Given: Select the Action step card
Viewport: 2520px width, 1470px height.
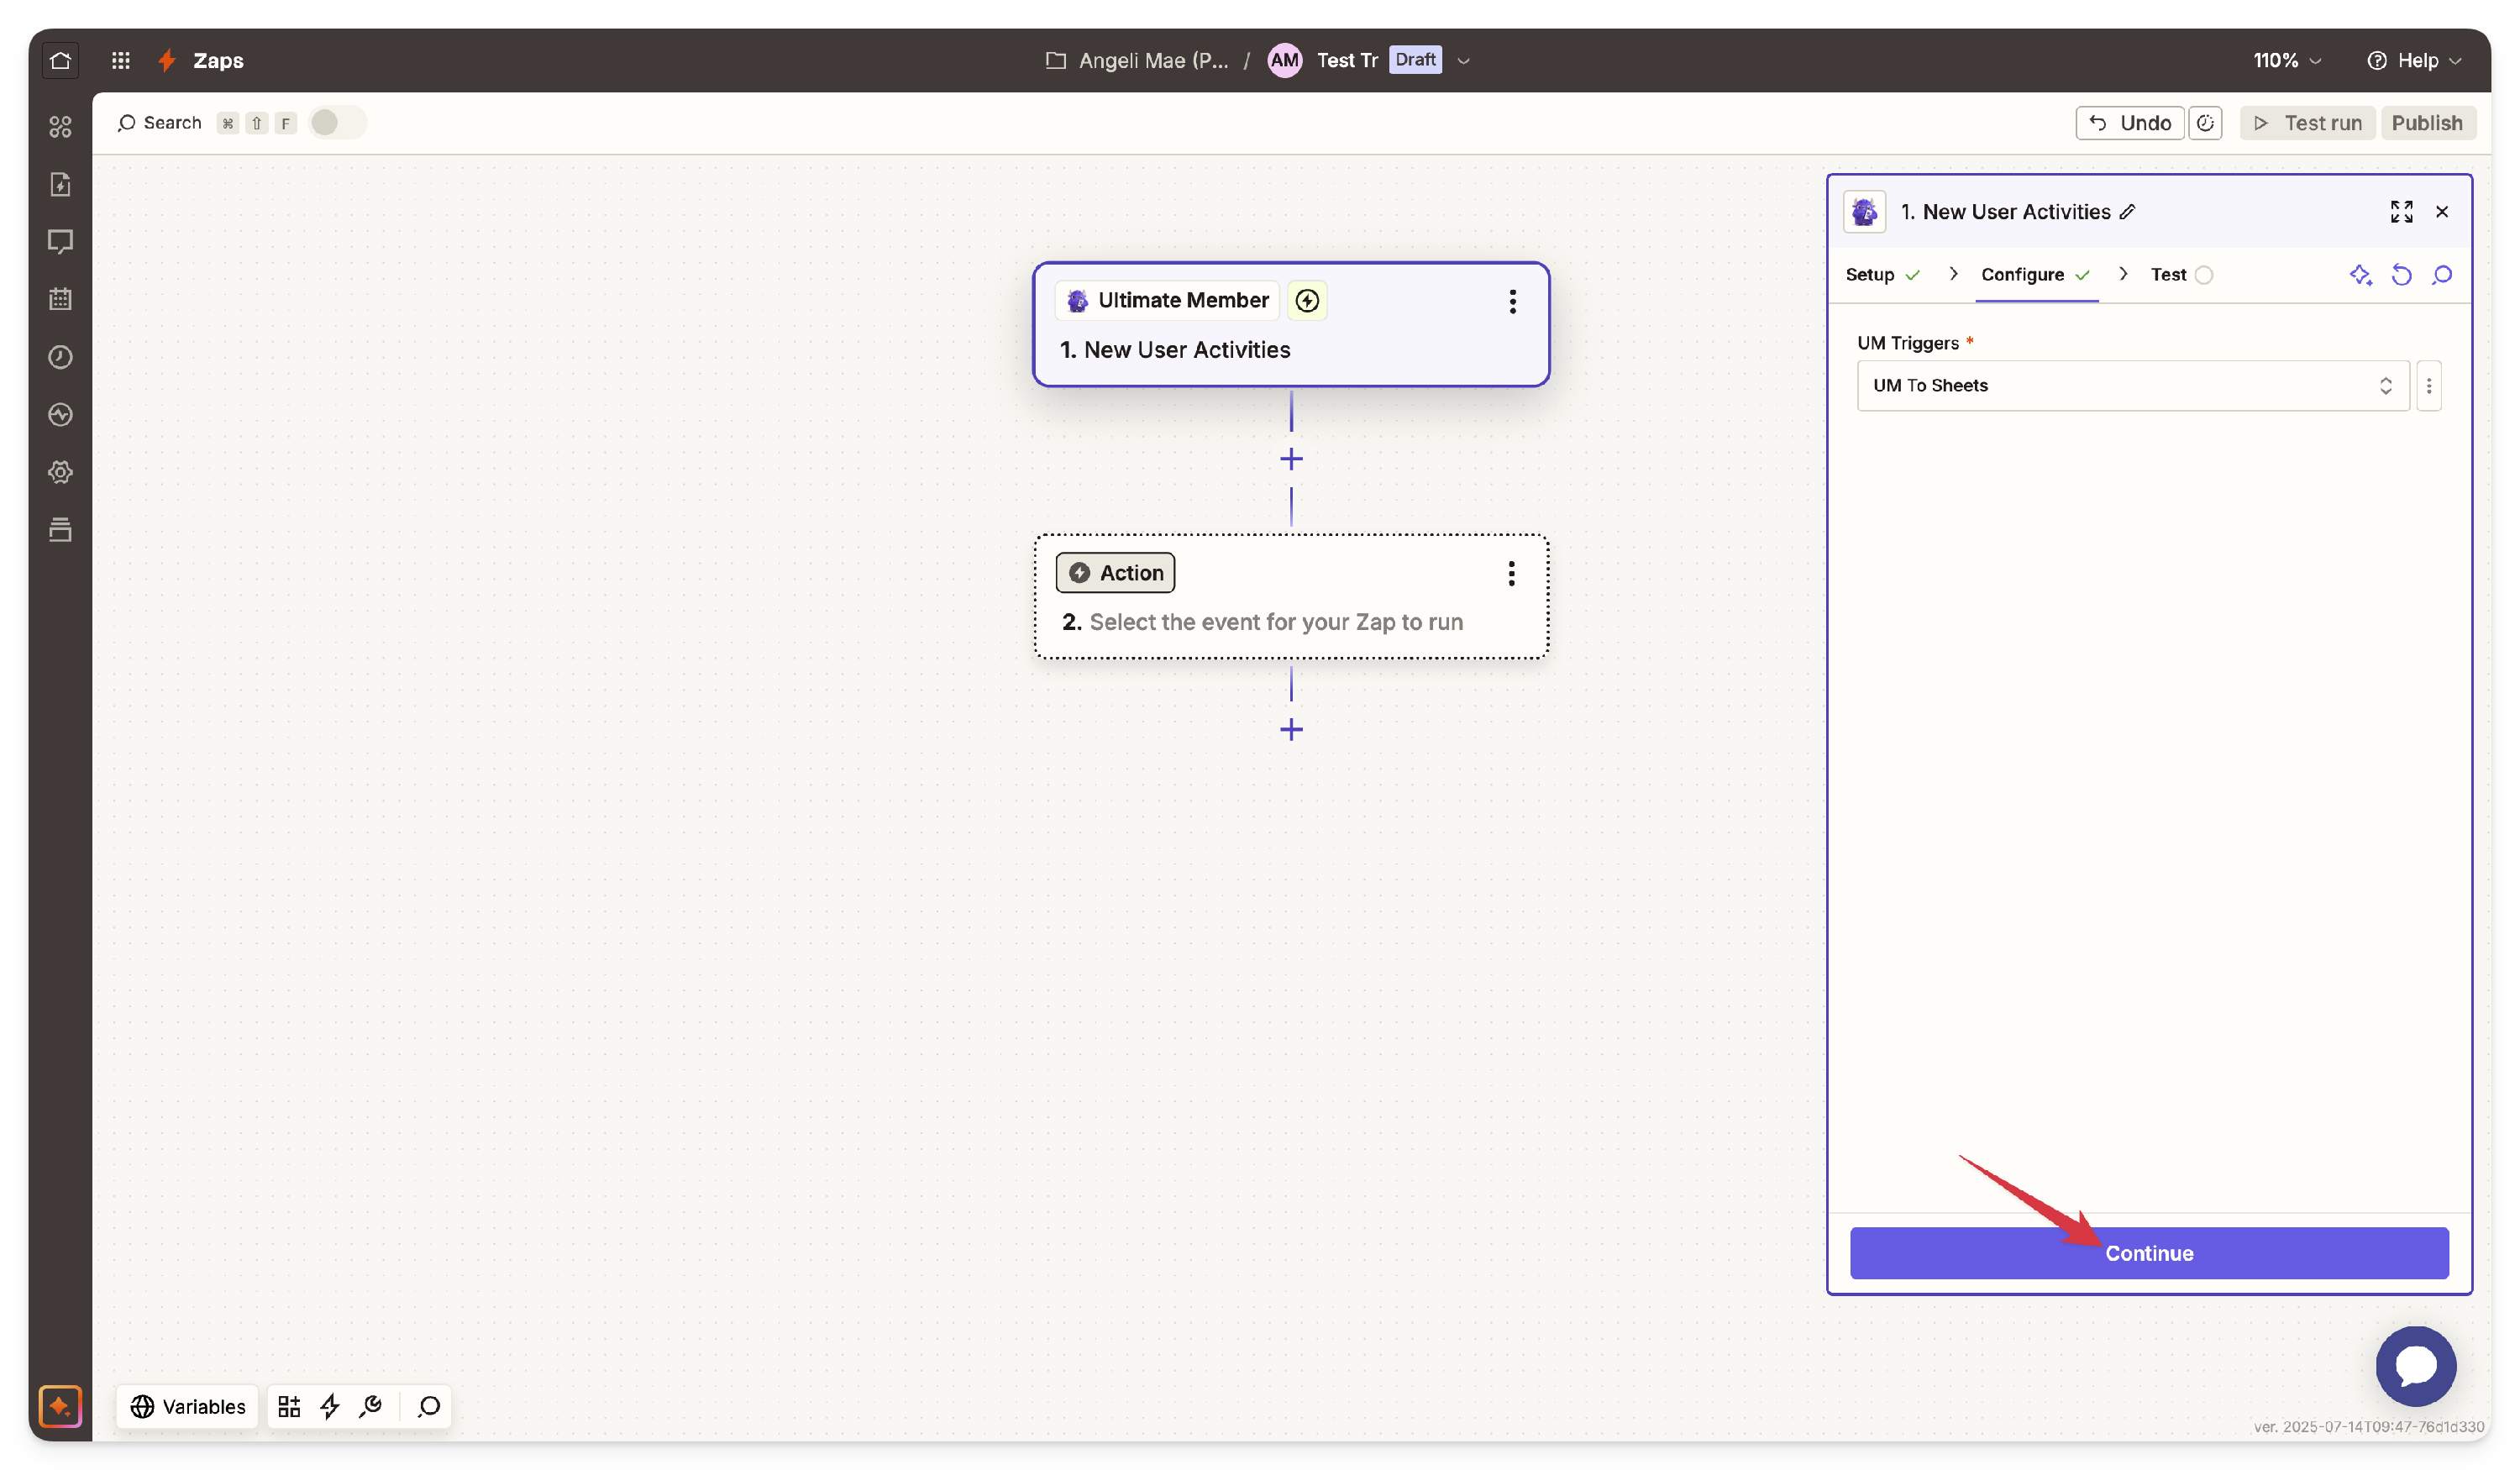Looking at the screenshot, I should (1291, 597).
